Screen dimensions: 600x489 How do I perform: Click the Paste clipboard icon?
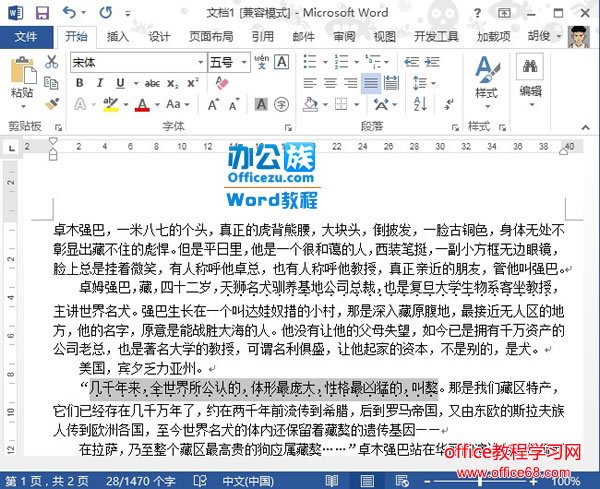[x=23, y=70]
